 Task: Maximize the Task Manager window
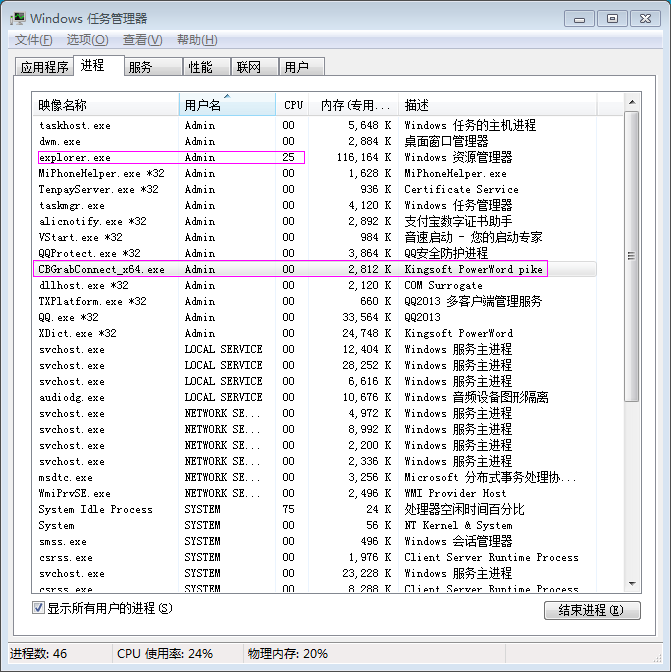tap(612, 17)
